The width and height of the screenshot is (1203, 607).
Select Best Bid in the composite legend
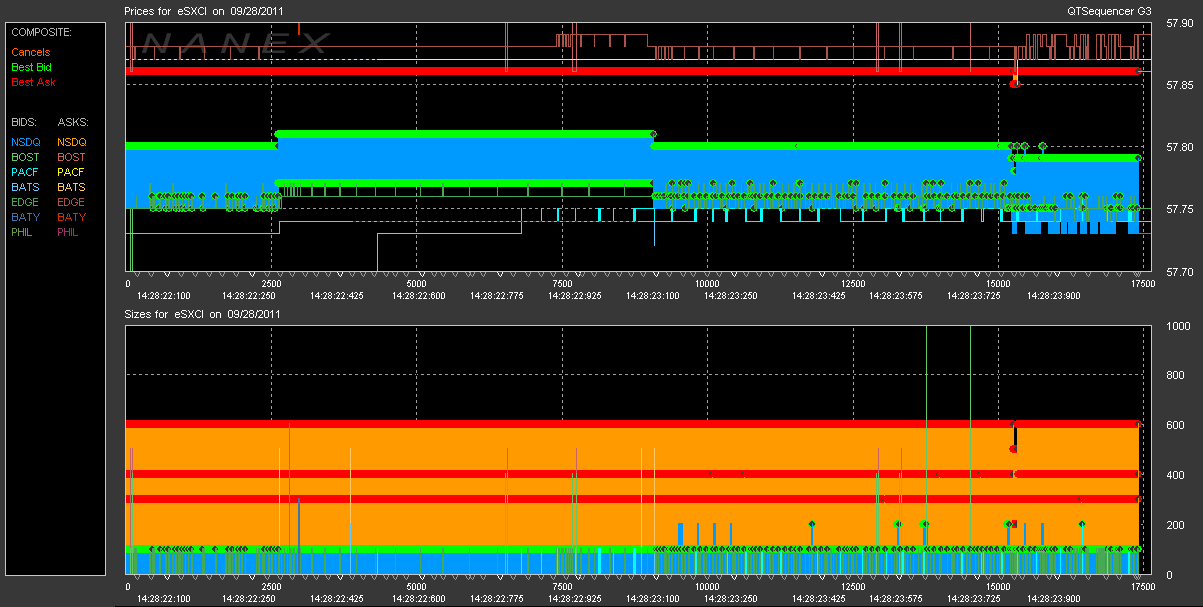(x=31, y=67)
